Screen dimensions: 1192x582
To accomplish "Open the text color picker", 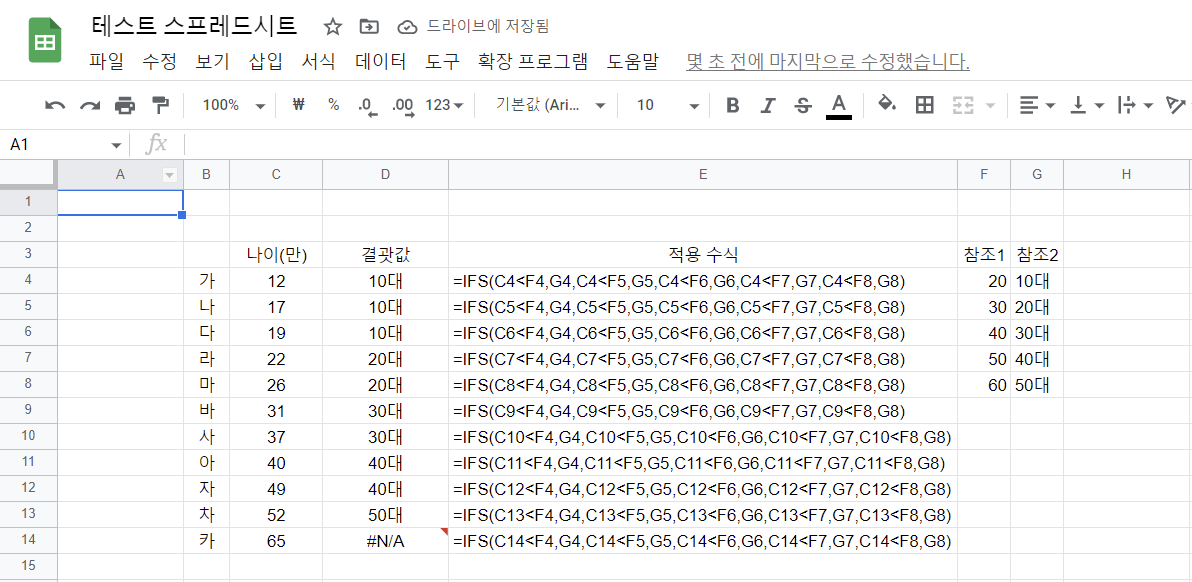I will (x=839, y=106).
